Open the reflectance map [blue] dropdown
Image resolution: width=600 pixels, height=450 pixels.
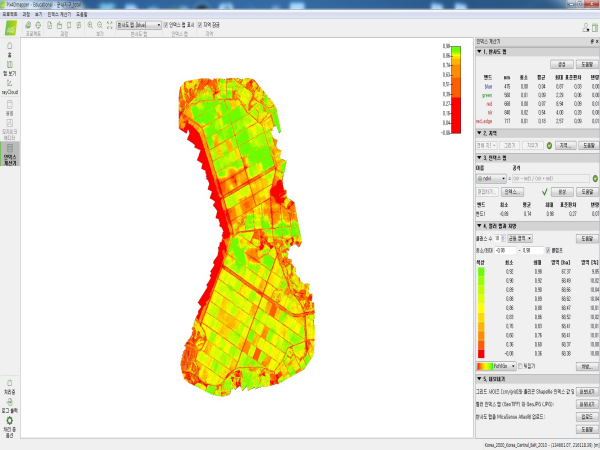pos(139,25)
